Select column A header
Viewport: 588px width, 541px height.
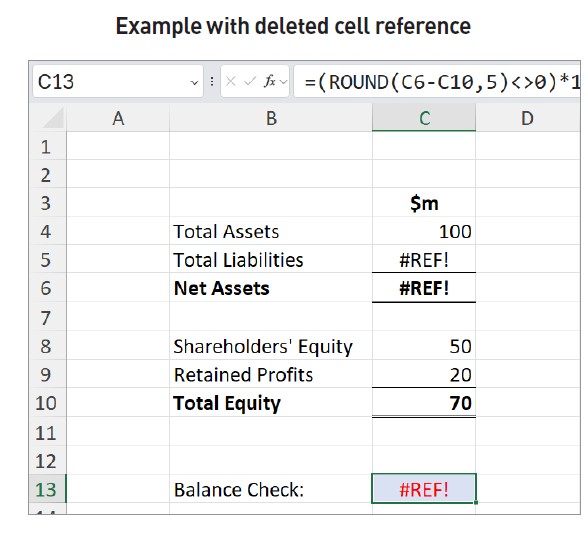(118, 118)
